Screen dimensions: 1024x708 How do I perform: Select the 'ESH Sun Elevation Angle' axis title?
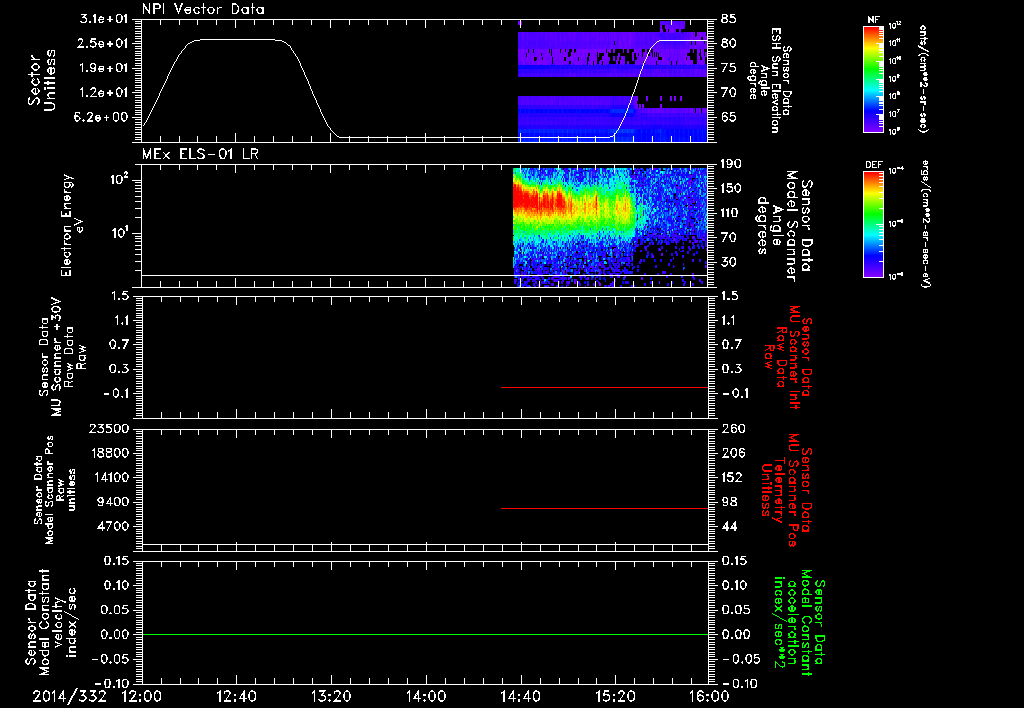770,80
